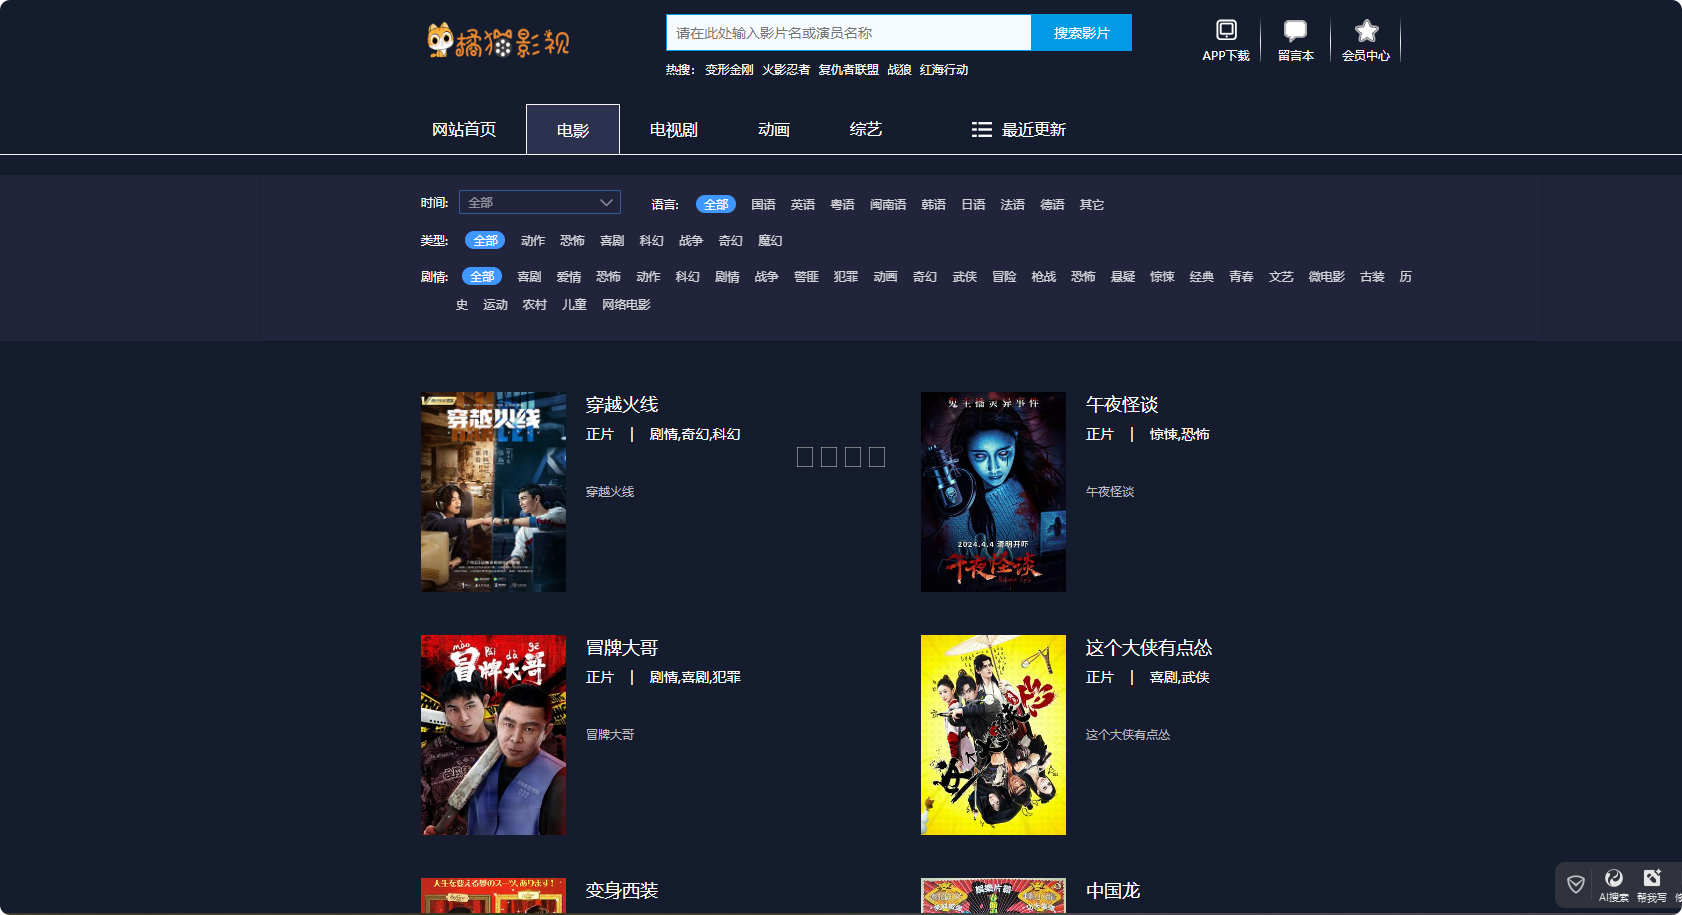Image resolution: width=1682 pixels, height=915 pixels.
Task: Open hot search link 战狼
Action: [899, 70]
